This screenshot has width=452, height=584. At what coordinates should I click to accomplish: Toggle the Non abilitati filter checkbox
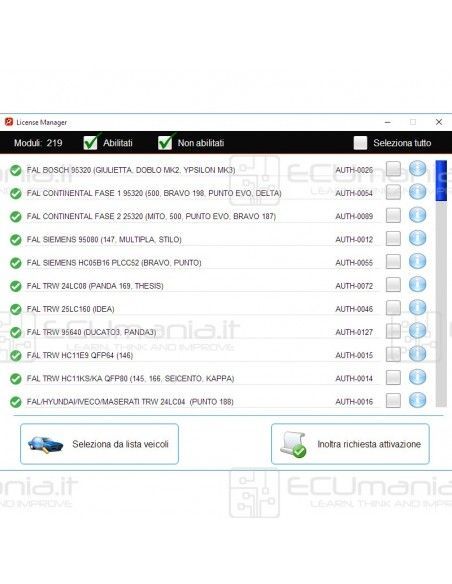pos(165,142)
